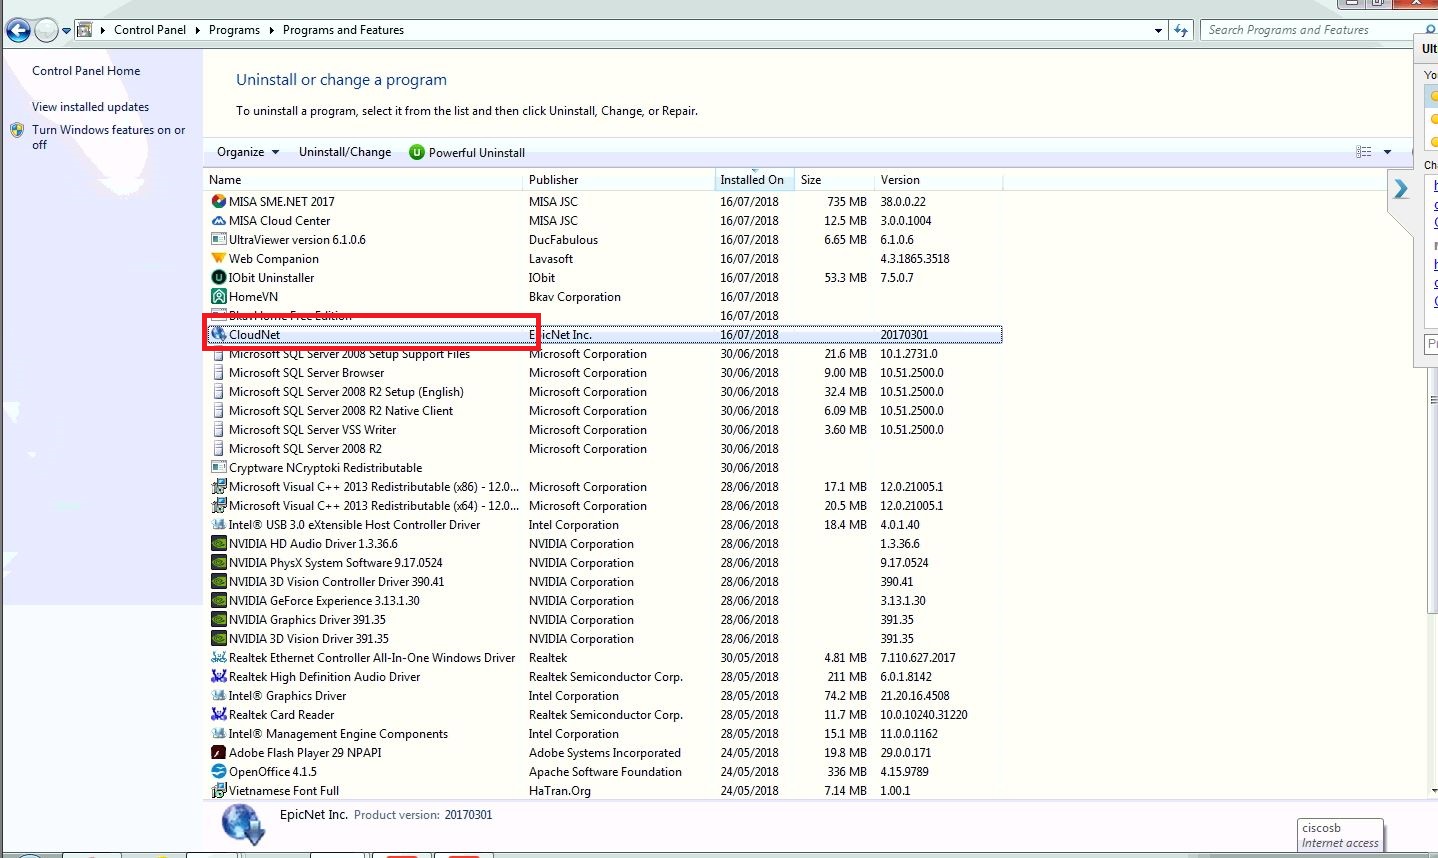Click the Back navigation arrow button
This screenshot has height=858, width=1438.
(x=18, y=31)
